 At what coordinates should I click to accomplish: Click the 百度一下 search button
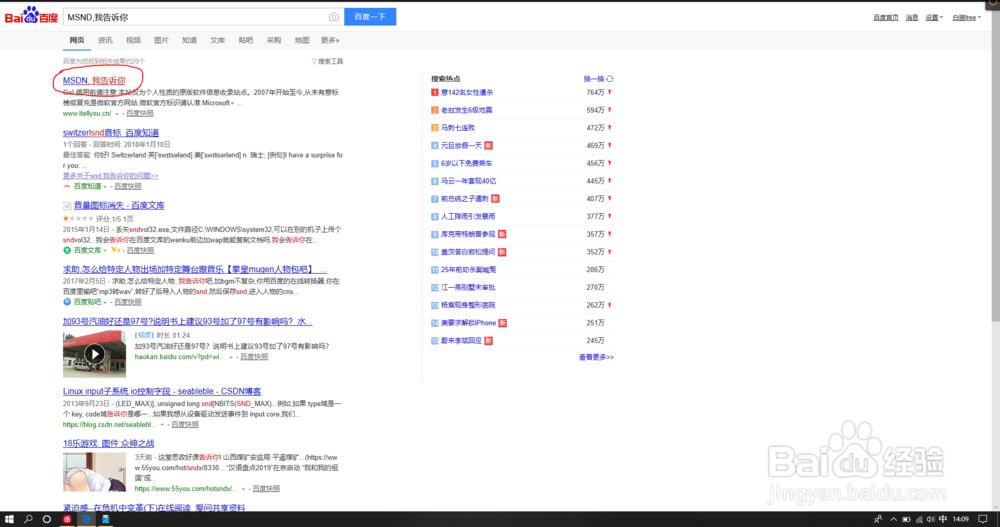click(x=370, y=17)
